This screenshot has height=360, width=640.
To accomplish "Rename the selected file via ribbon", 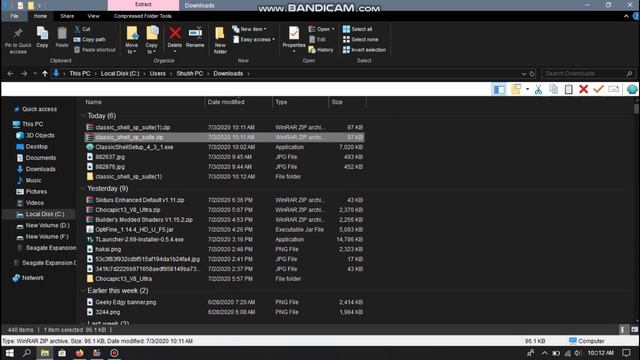I will pyautogui.click(x=195, y=38).
